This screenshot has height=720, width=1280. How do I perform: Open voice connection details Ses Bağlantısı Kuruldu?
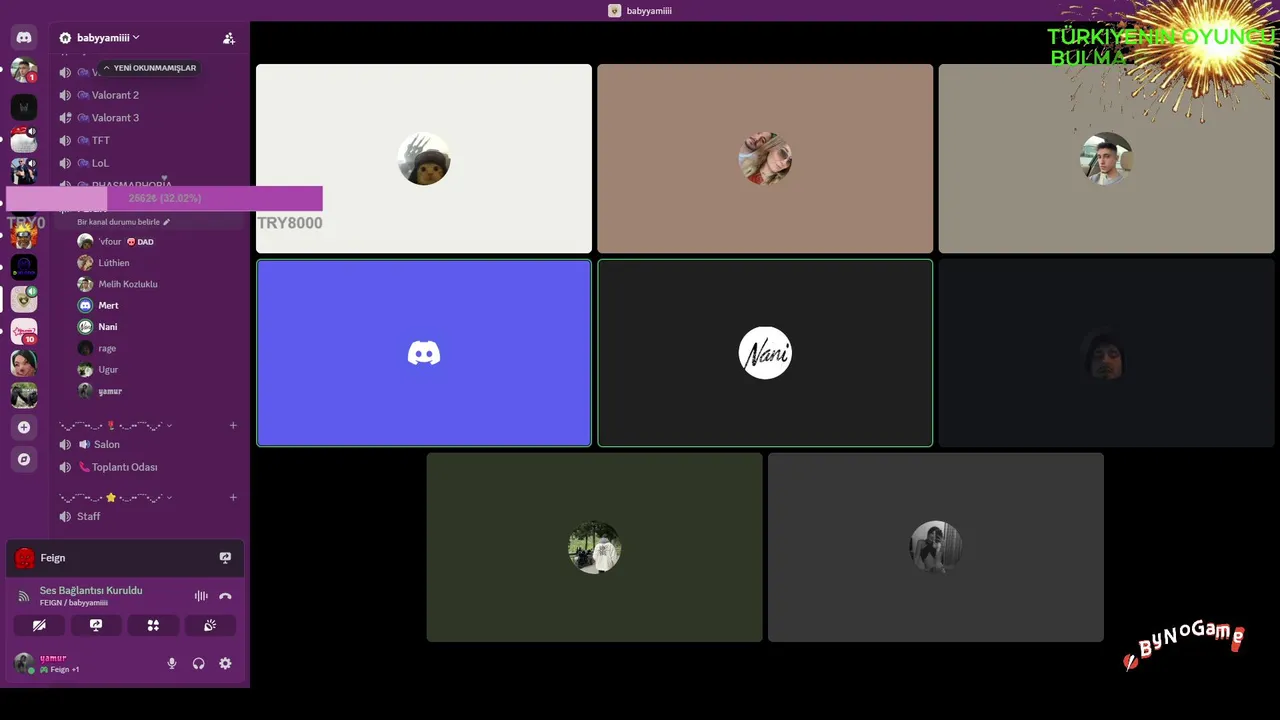click(x=91, y=590)
